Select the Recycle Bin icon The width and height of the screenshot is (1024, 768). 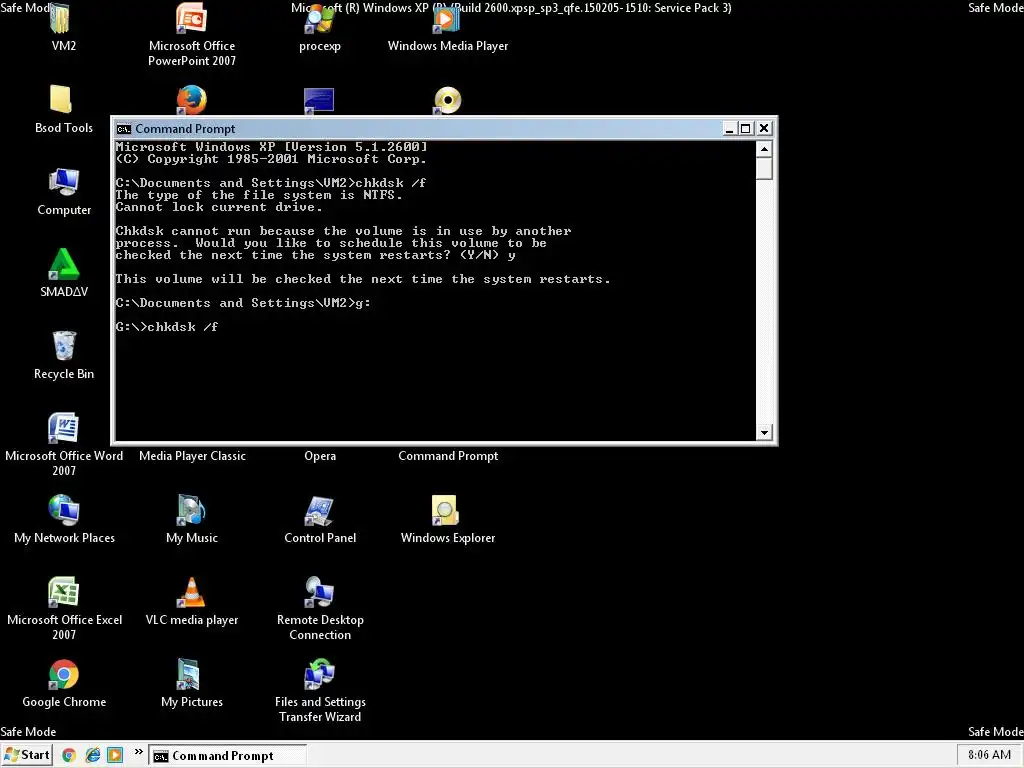(63, 346)
